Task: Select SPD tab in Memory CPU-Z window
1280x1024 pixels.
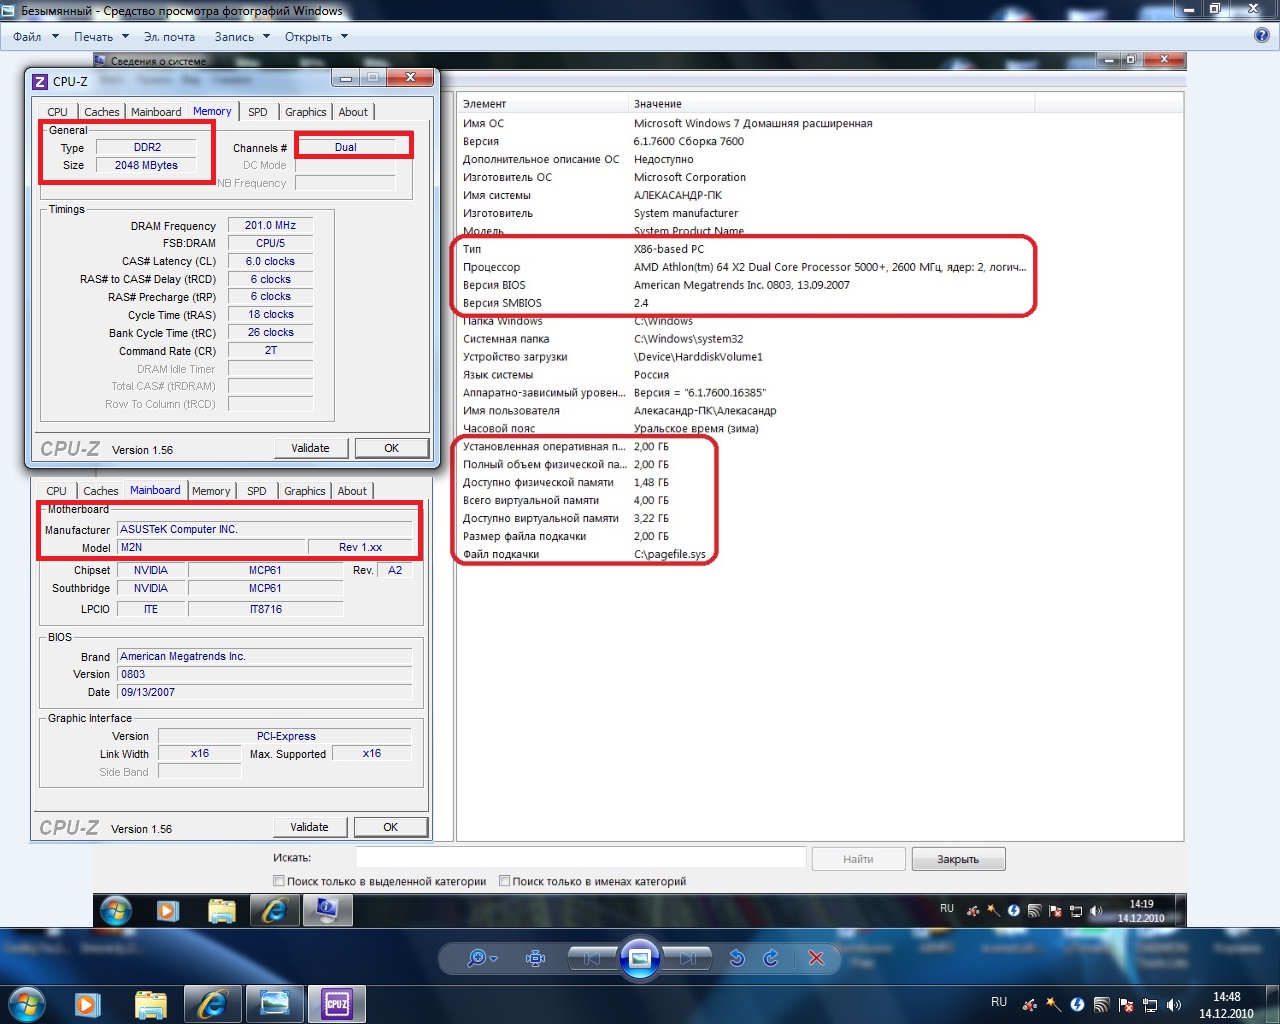Action: tap(258, 112)
